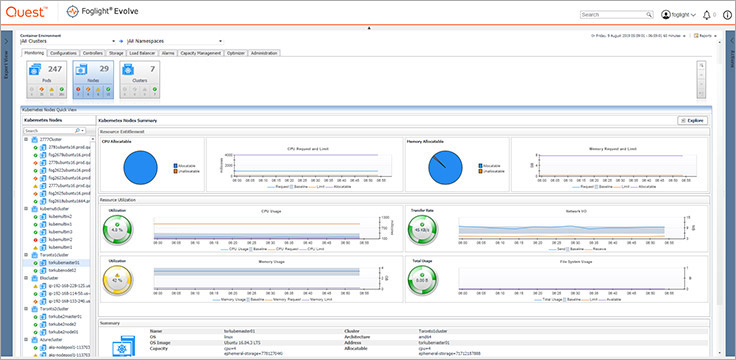The image size is (736, 360).
Task: Select torkube2master01 in the tree
Action: click(x=65, y=316)
